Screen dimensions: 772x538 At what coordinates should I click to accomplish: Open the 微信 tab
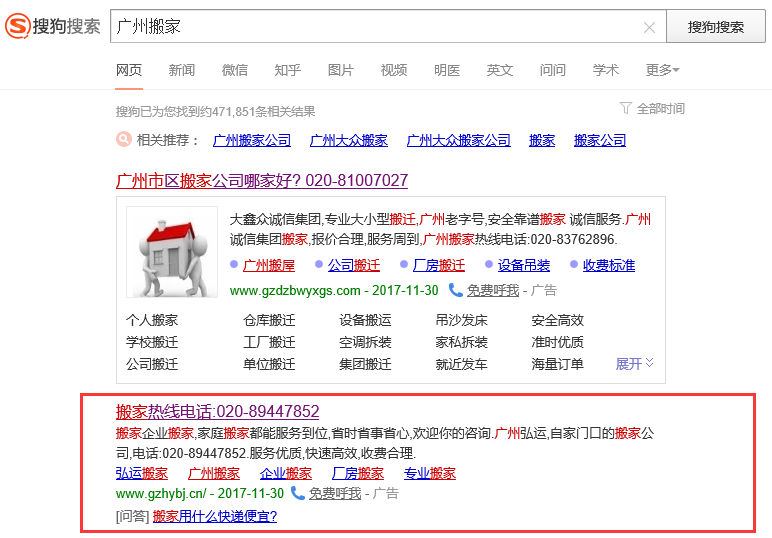[x=235, y=70]
